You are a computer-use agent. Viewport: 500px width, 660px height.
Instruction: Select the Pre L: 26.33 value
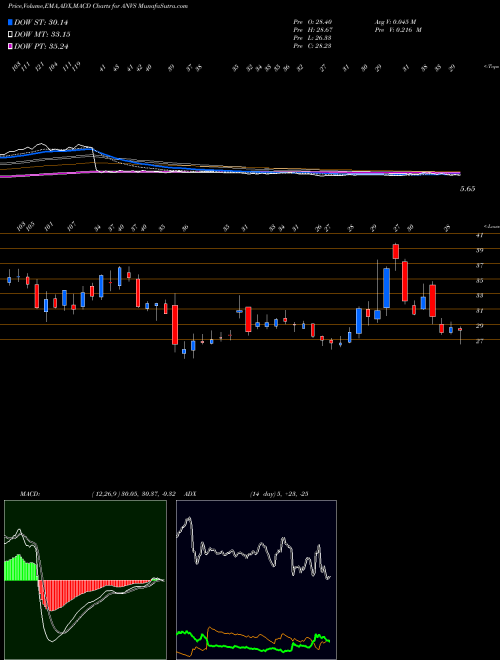313,38
